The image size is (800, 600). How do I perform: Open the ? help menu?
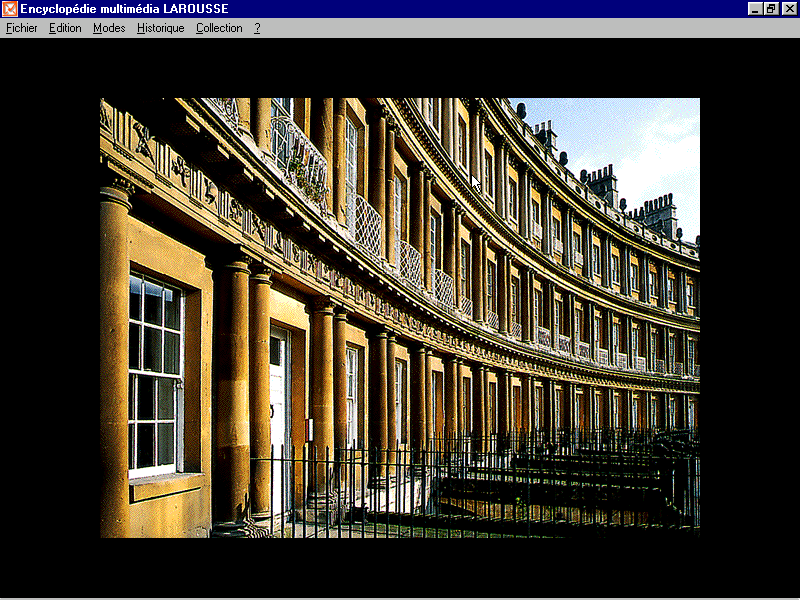(x=257, y=29)
